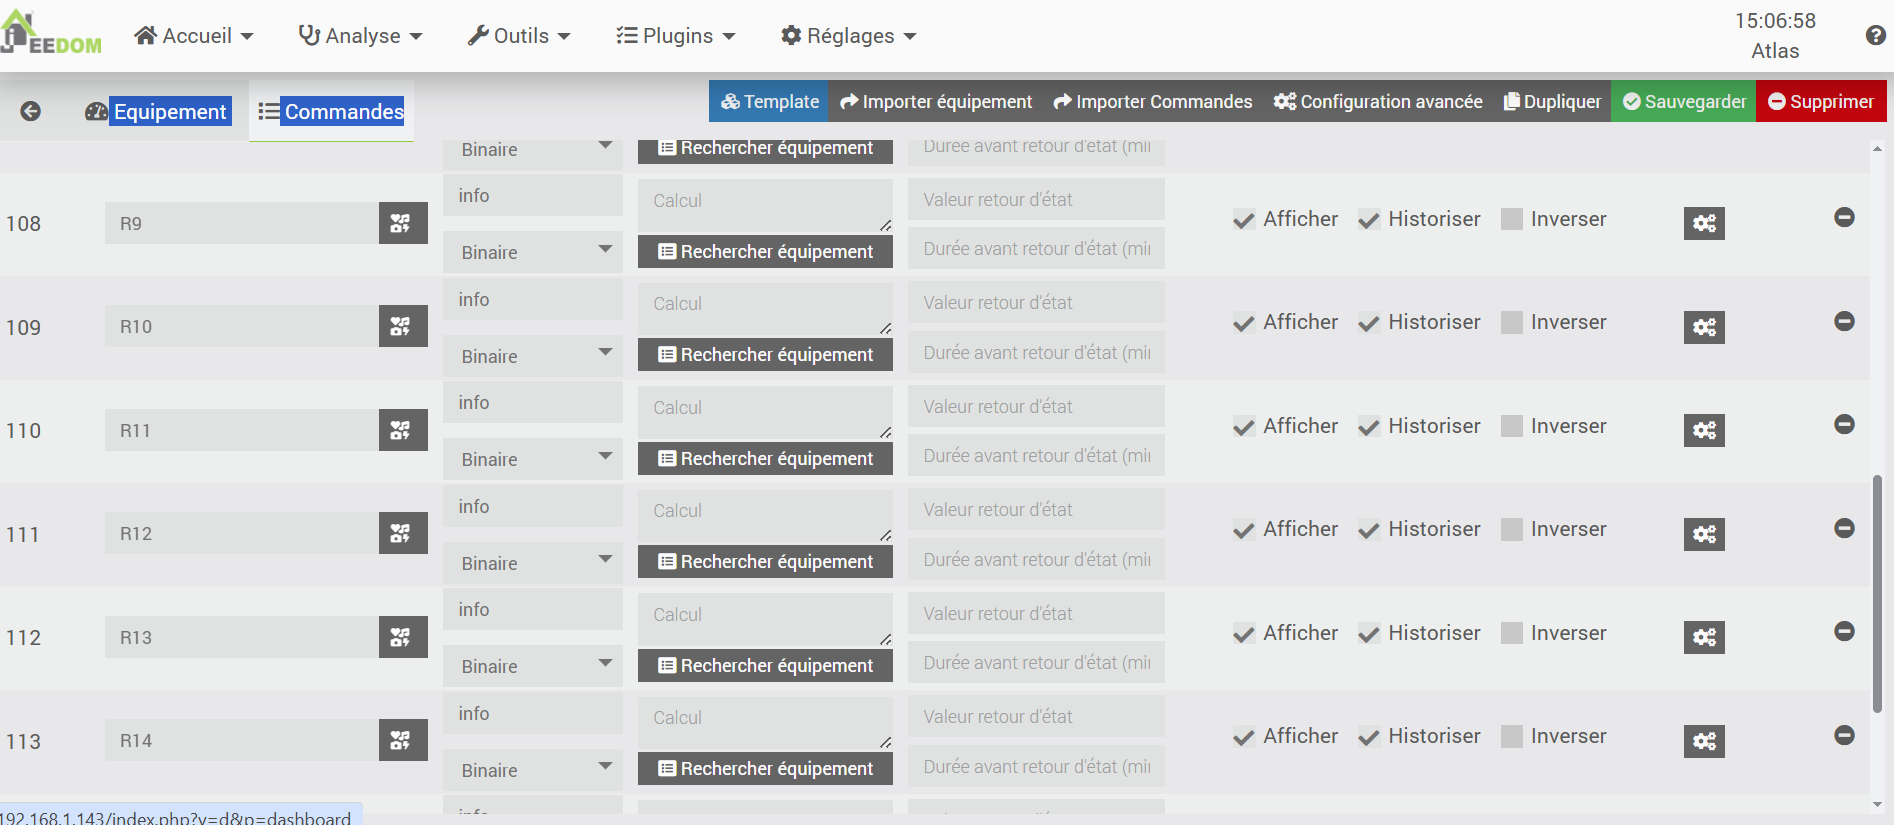Click the R14 name input field
Image resolution: width=1894 pixels, height=825 pixels.
[242, 740]
